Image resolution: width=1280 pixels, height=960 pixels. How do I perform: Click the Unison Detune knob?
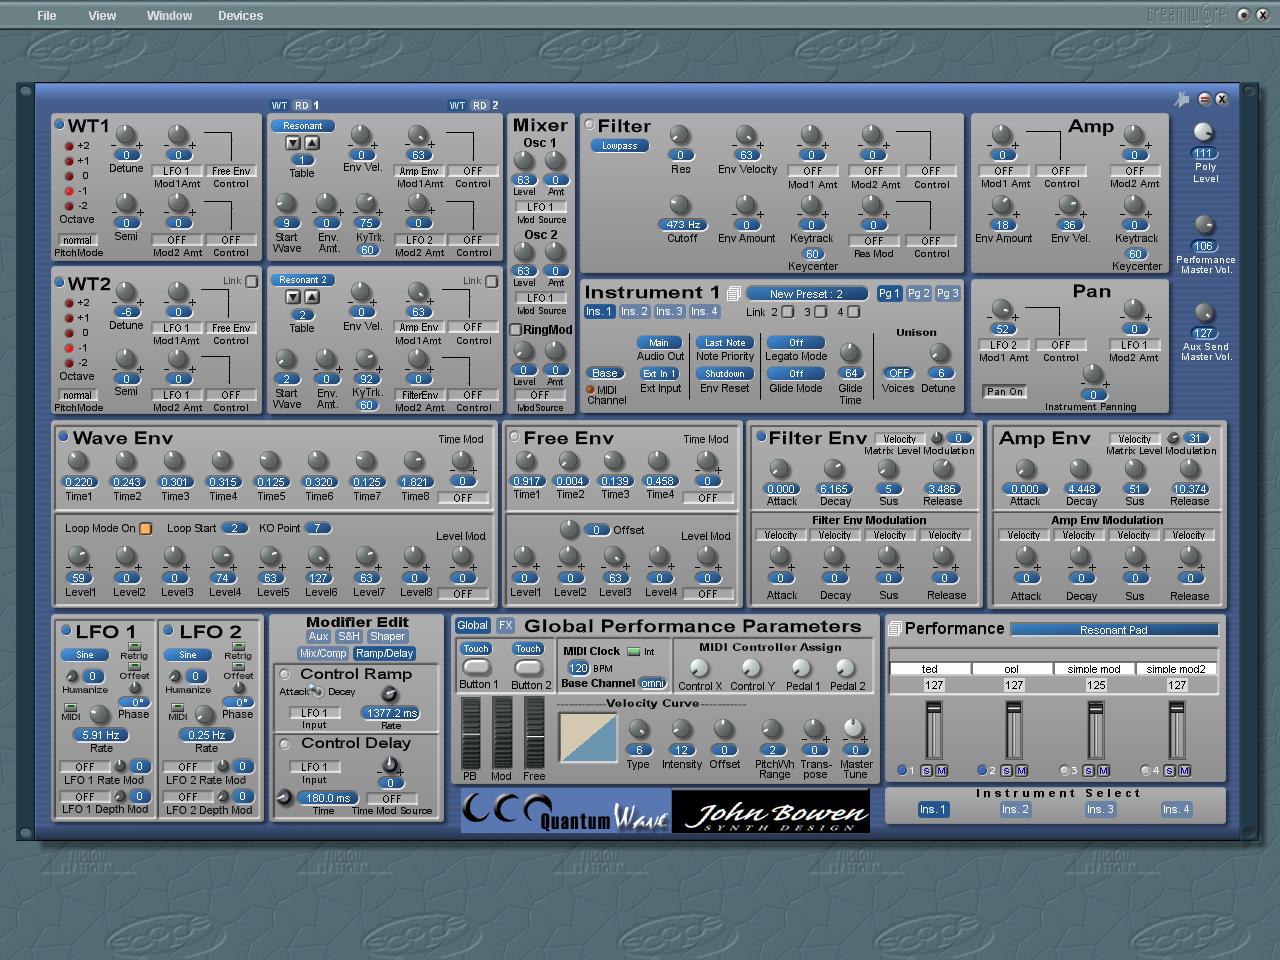[939, 352]
